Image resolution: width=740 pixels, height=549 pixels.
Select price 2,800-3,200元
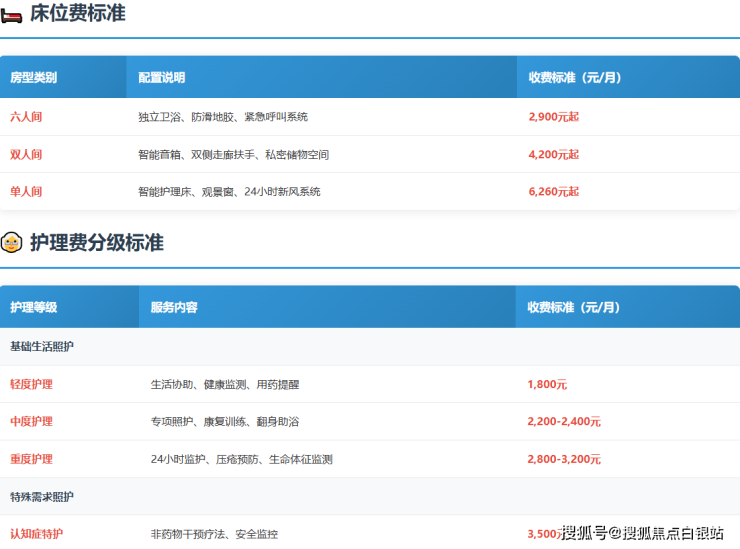564,459
